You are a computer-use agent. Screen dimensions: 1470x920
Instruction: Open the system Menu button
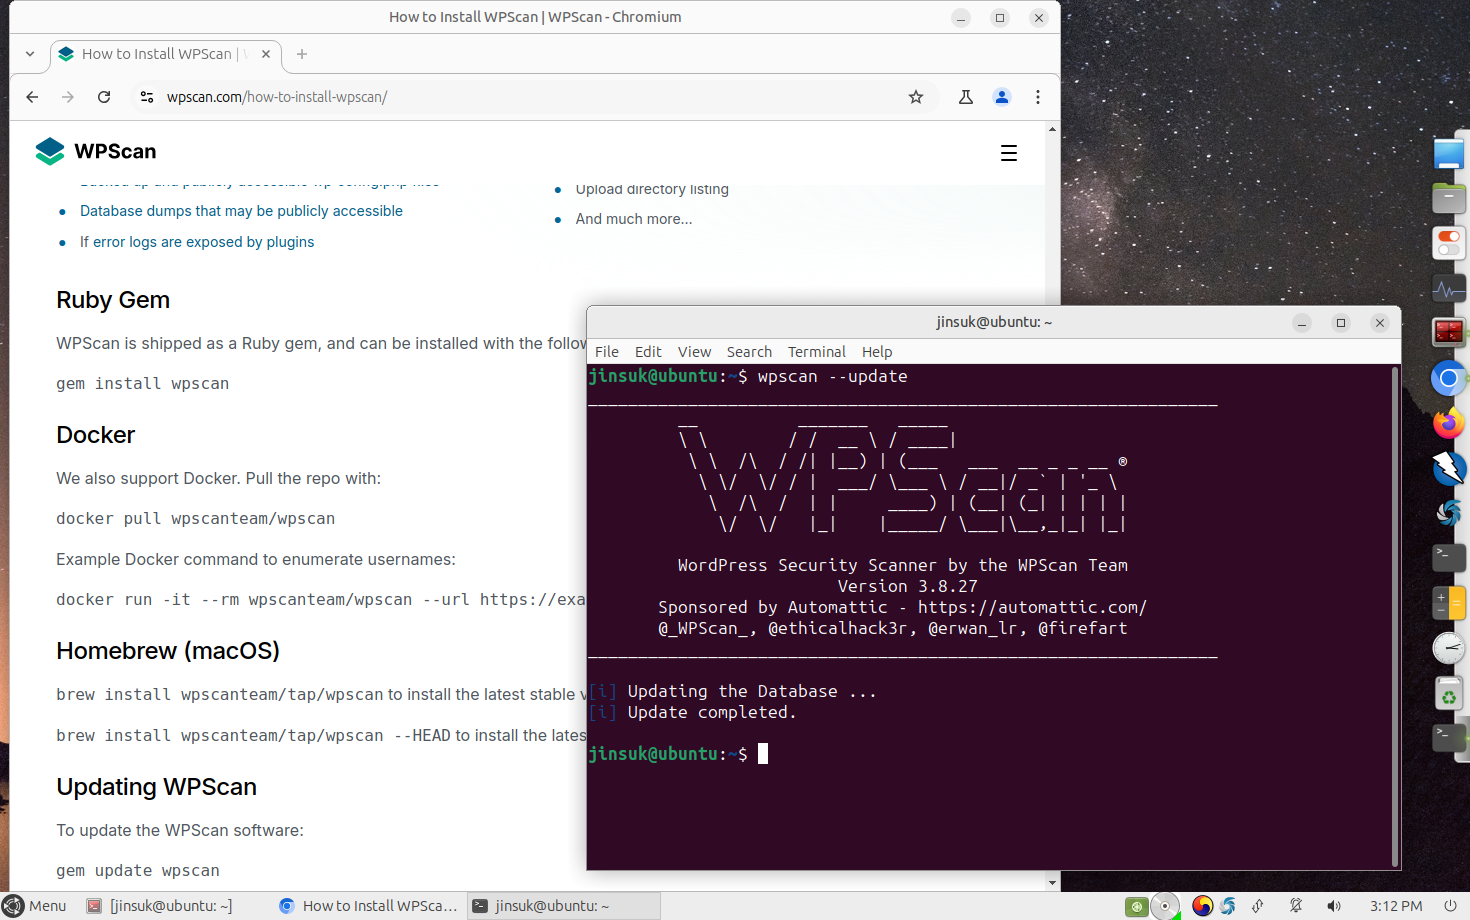coord(35,906)
